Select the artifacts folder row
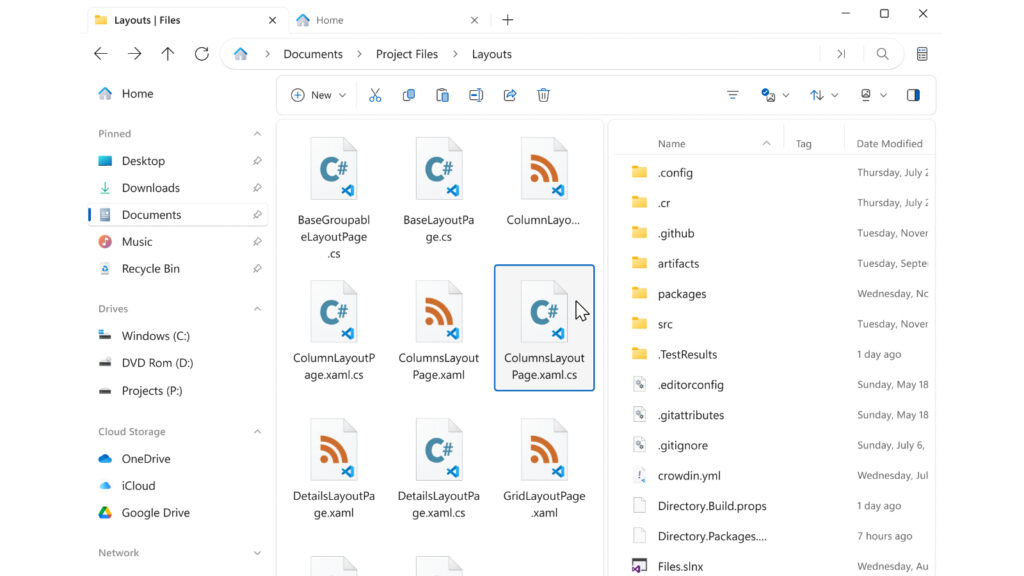This screenshot has width=1024, height=576. (x=775, y=263)
